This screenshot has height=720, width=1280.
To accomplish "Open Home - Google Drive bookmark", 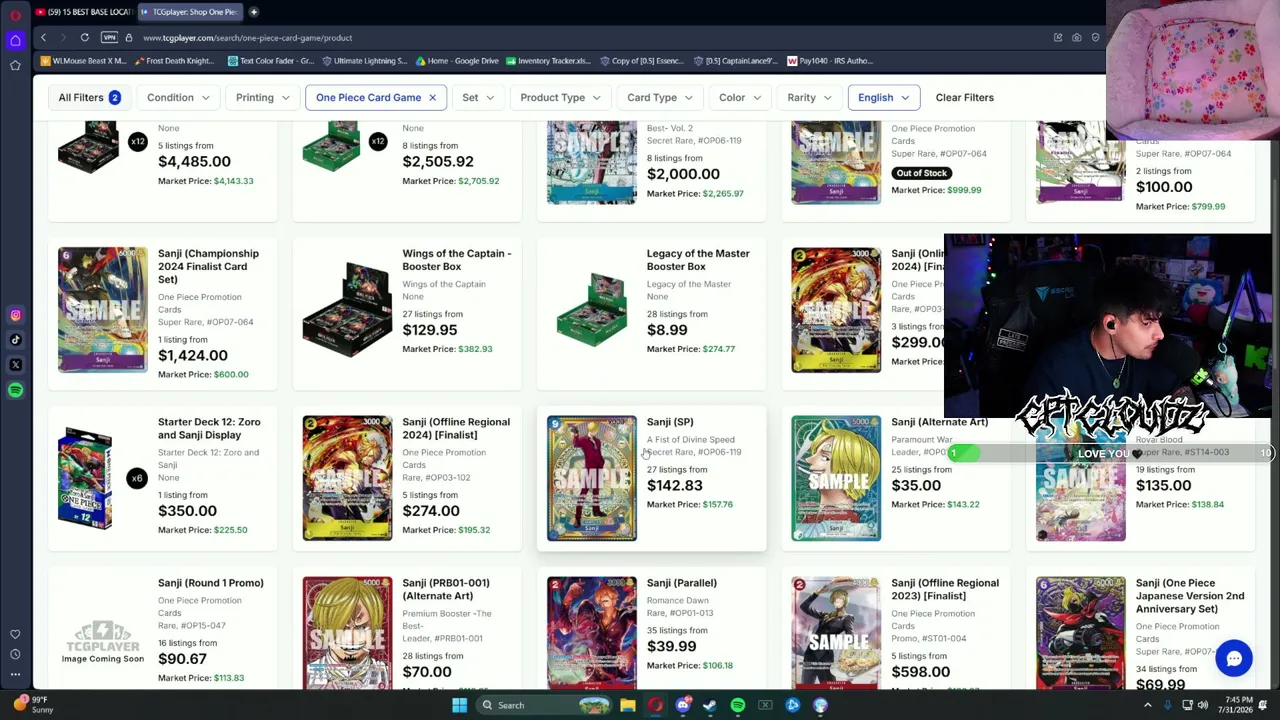I will pos(456,61).
